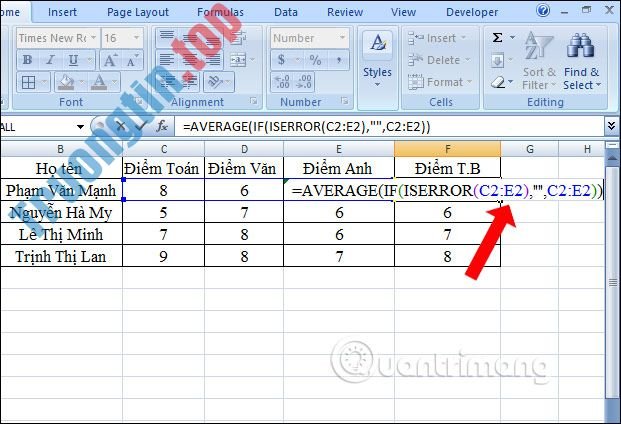Screen dimensions: 621x424
Task: Toggle Merge and Center
Action: point(238,60)
